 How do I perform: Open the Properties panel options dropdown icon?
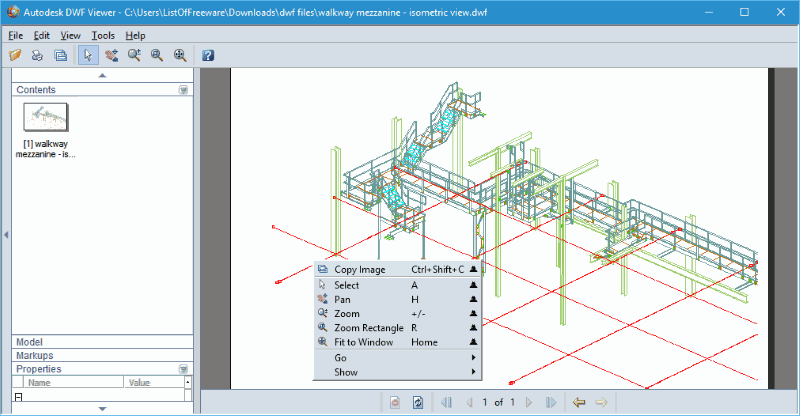point(183,369)
